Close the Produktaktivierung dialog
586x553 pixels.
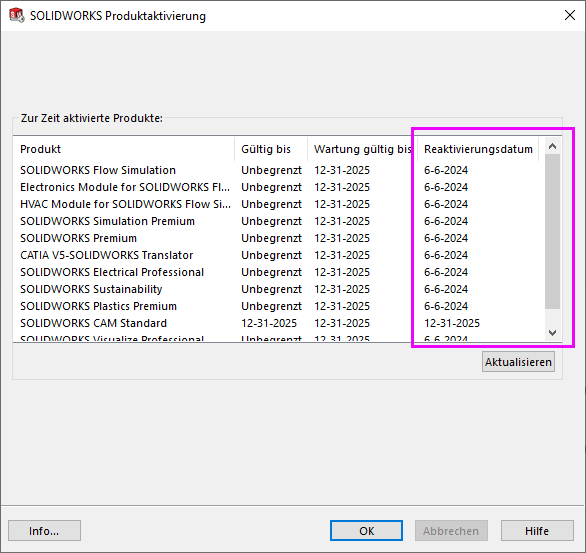pos(570,15)
